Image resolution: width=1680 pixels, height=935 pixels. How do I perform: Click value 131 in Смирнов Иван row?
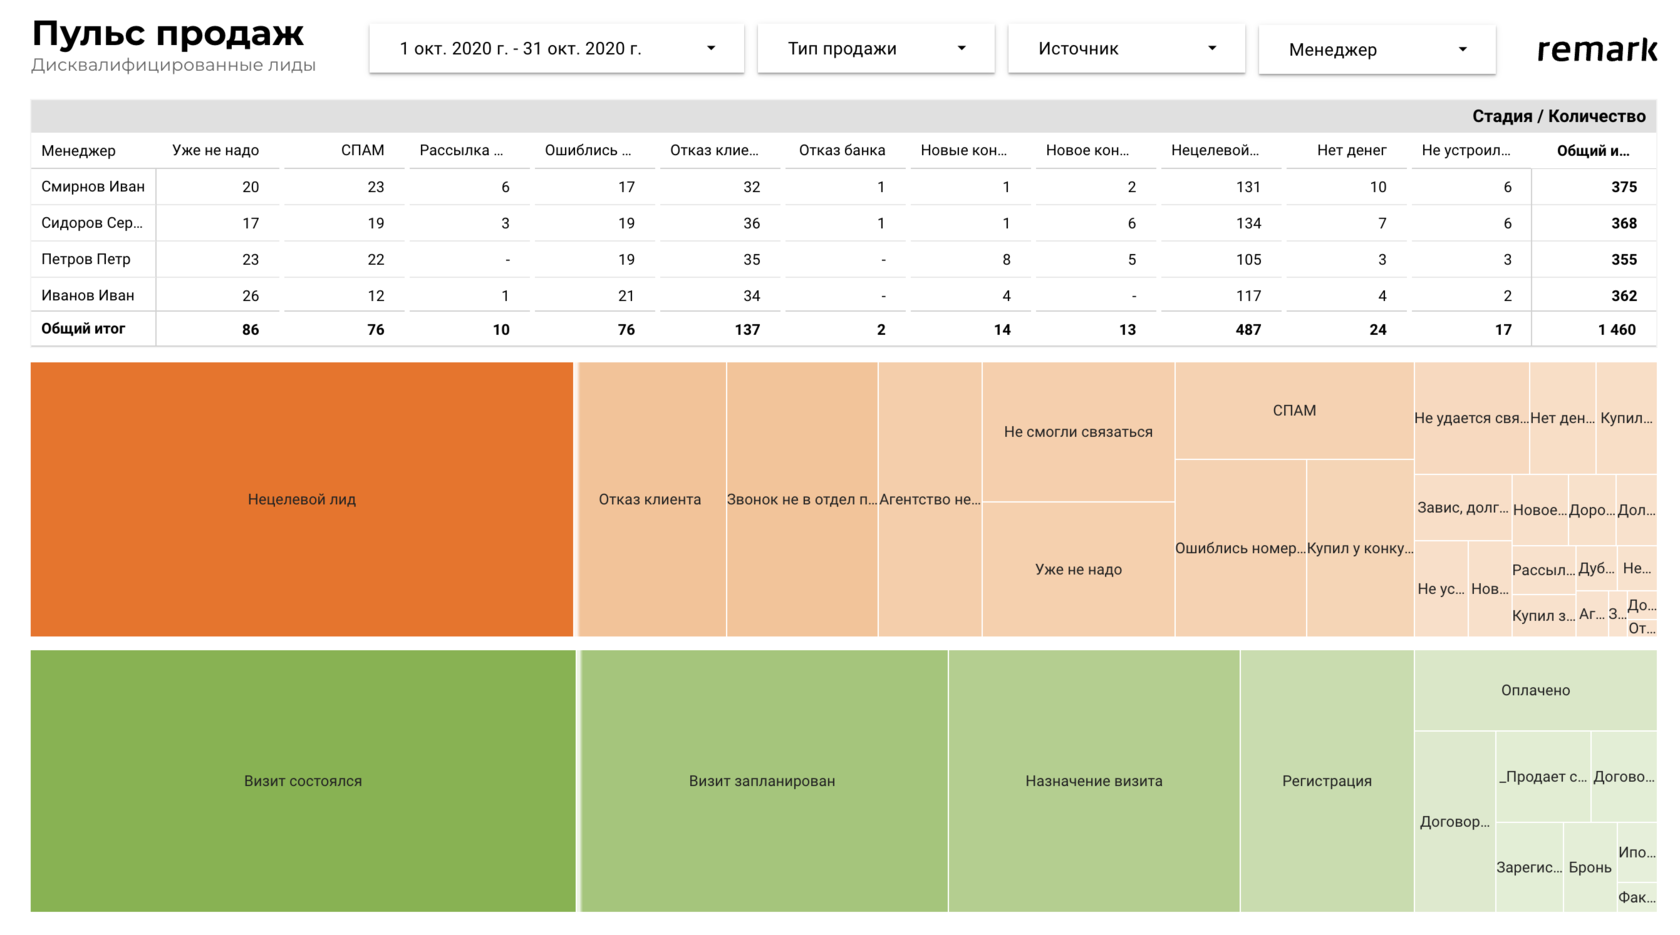point(1248,187)
